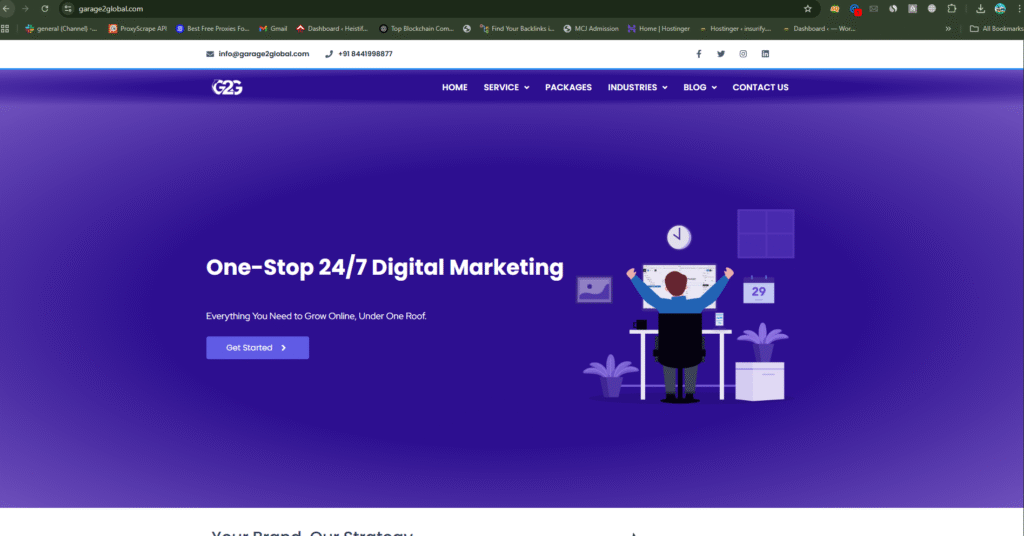1024x536 pixels.
Task: Expand the Blog dropdown menu
Action: 700,88
